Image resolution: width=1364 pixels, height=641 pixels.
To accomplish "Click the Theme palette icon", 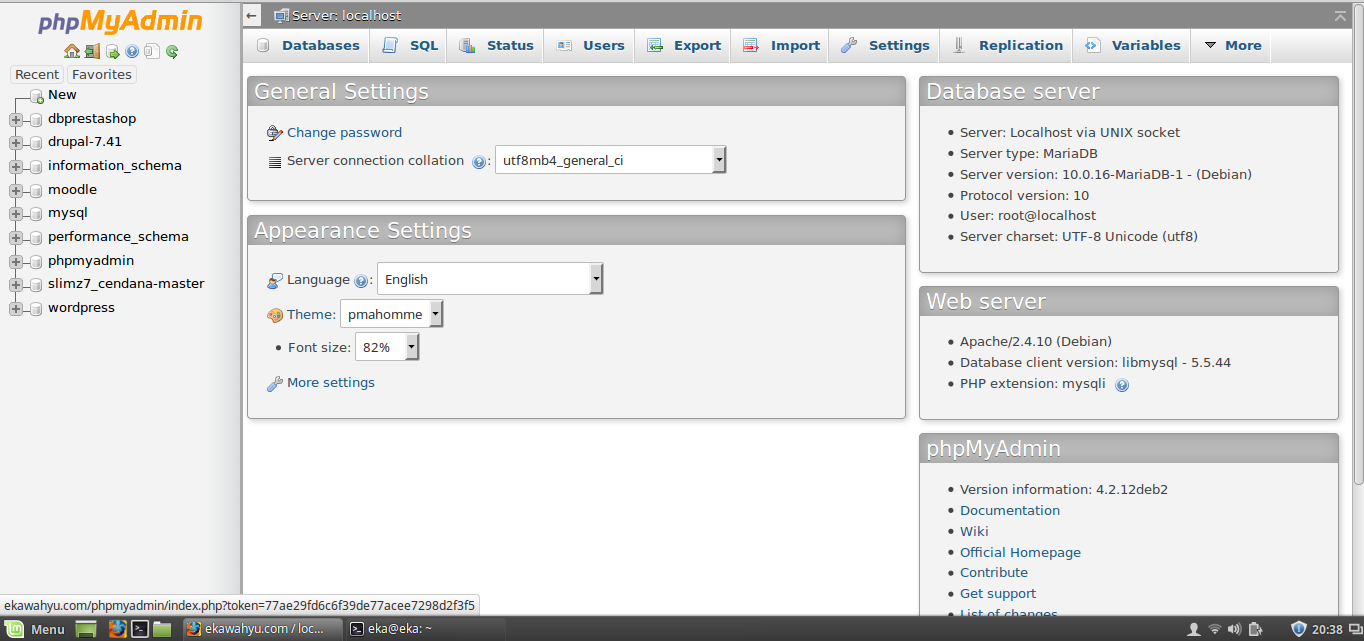I will 275,315.
